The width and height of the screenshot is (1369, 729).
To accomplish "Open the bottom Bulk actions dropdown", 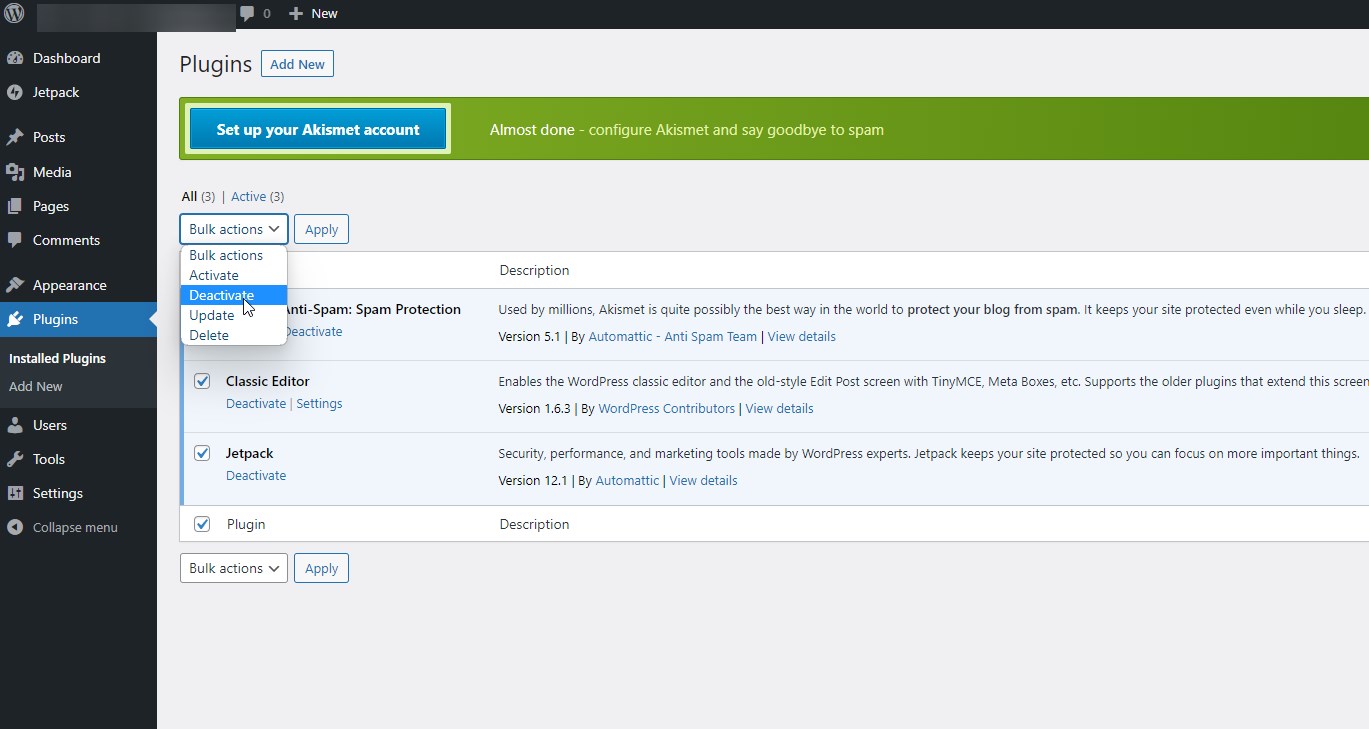I will click(x=233, y=568).
